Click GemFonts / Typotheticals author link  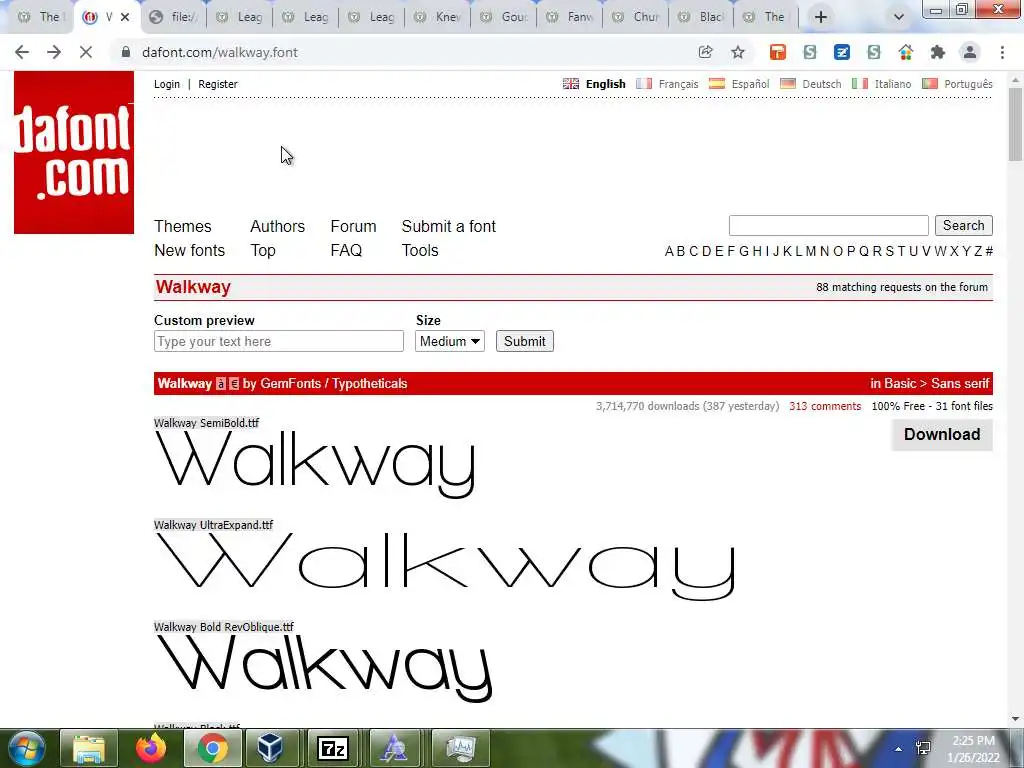click(x=334, y=383)
